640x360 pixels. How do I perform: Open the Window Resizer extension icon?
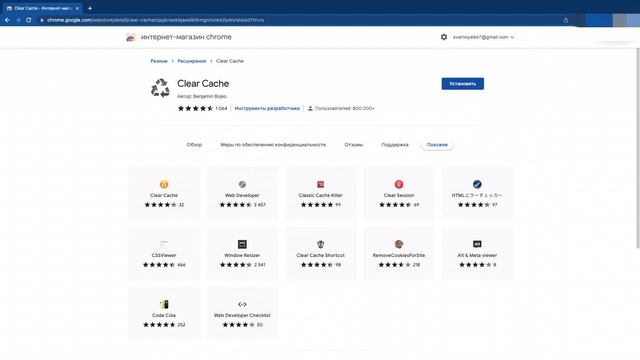click(x=242, y=244)
